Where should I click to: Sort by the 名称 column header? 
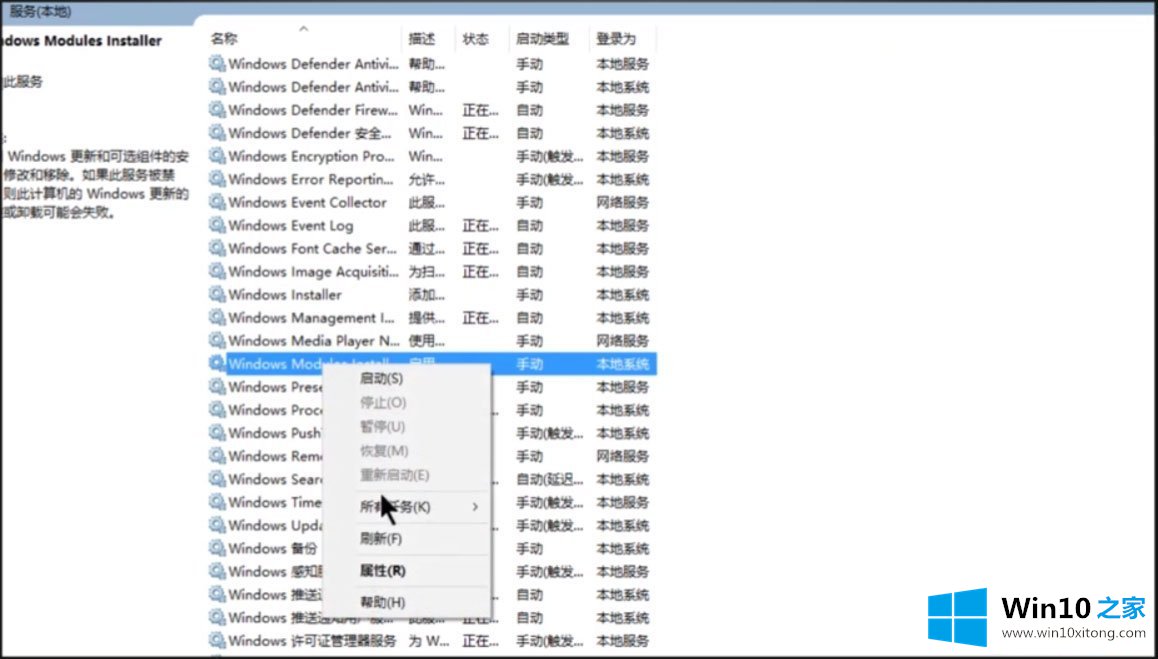click(x=224, y=39)
